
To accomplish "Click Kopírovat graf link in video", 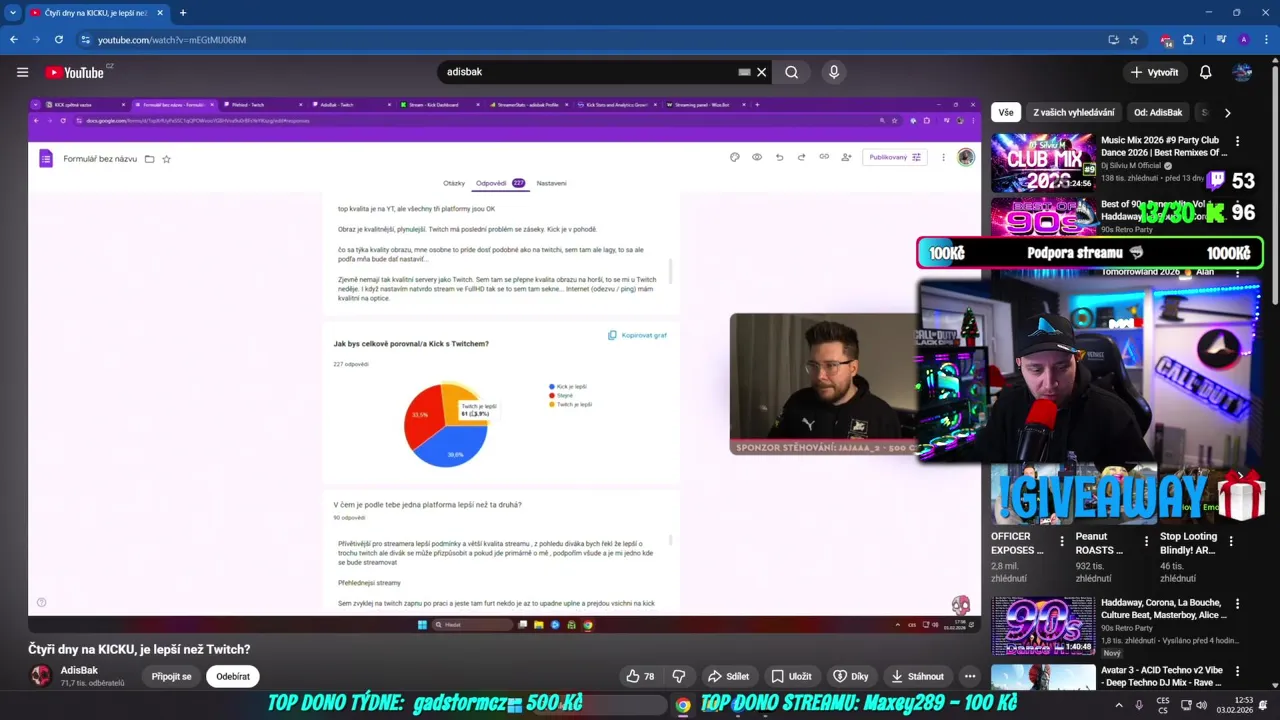I will pyautogui.click(x=638, y=335).
